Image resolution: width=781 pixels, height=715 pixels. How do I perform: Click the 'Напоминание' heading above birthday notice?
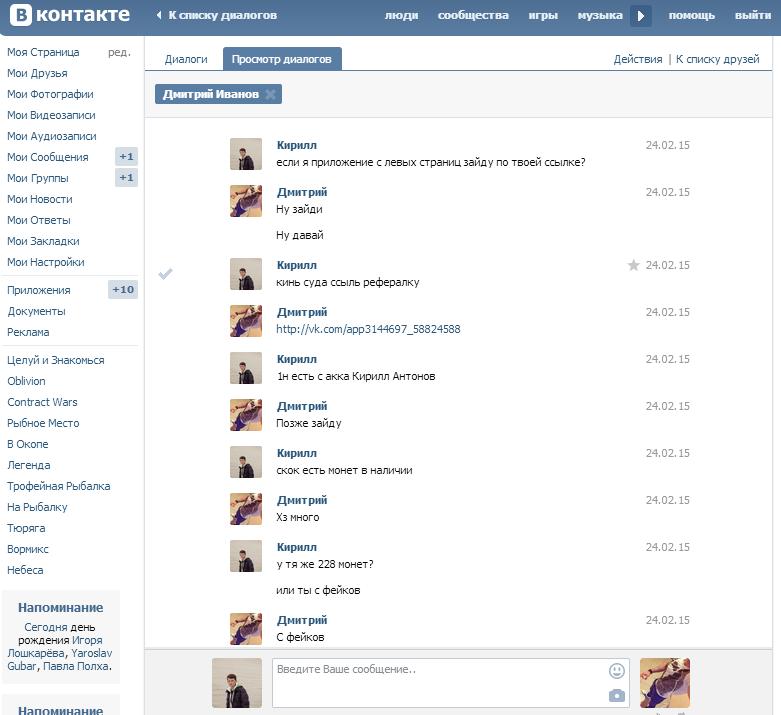[61, 607]
